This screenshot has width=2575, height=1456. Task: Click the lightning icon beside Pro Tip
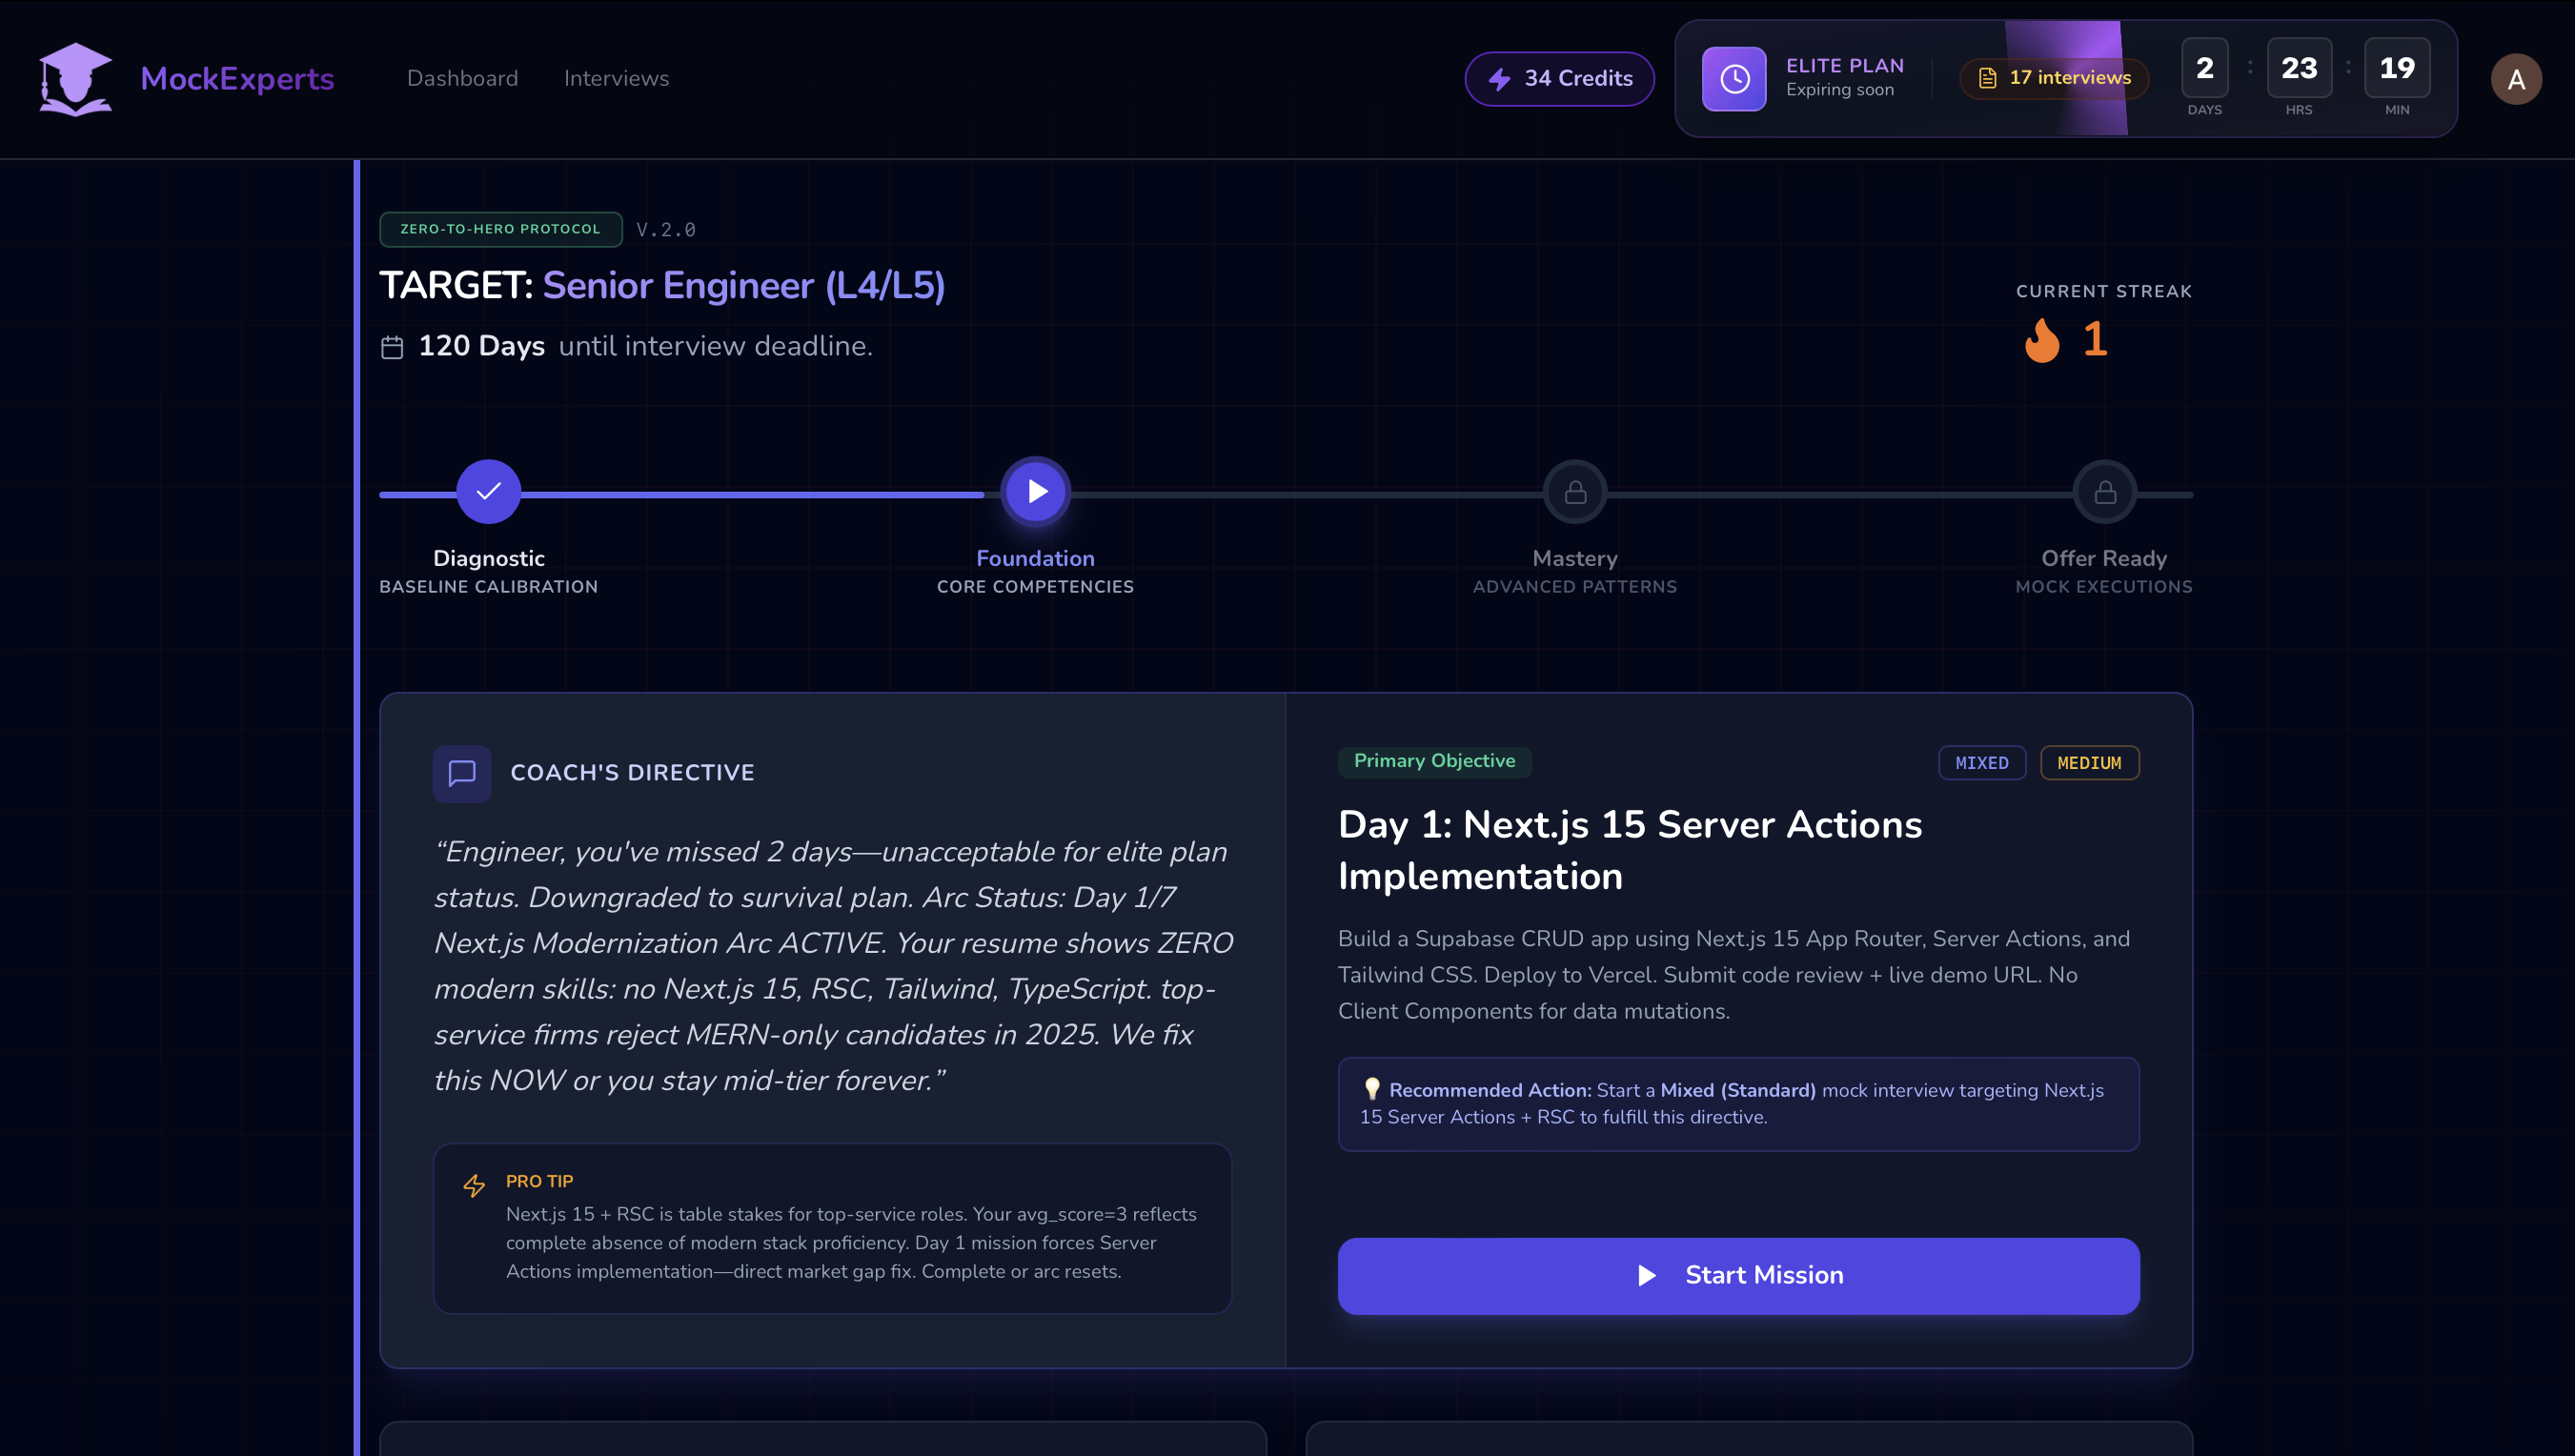[x=474, y=1186]
